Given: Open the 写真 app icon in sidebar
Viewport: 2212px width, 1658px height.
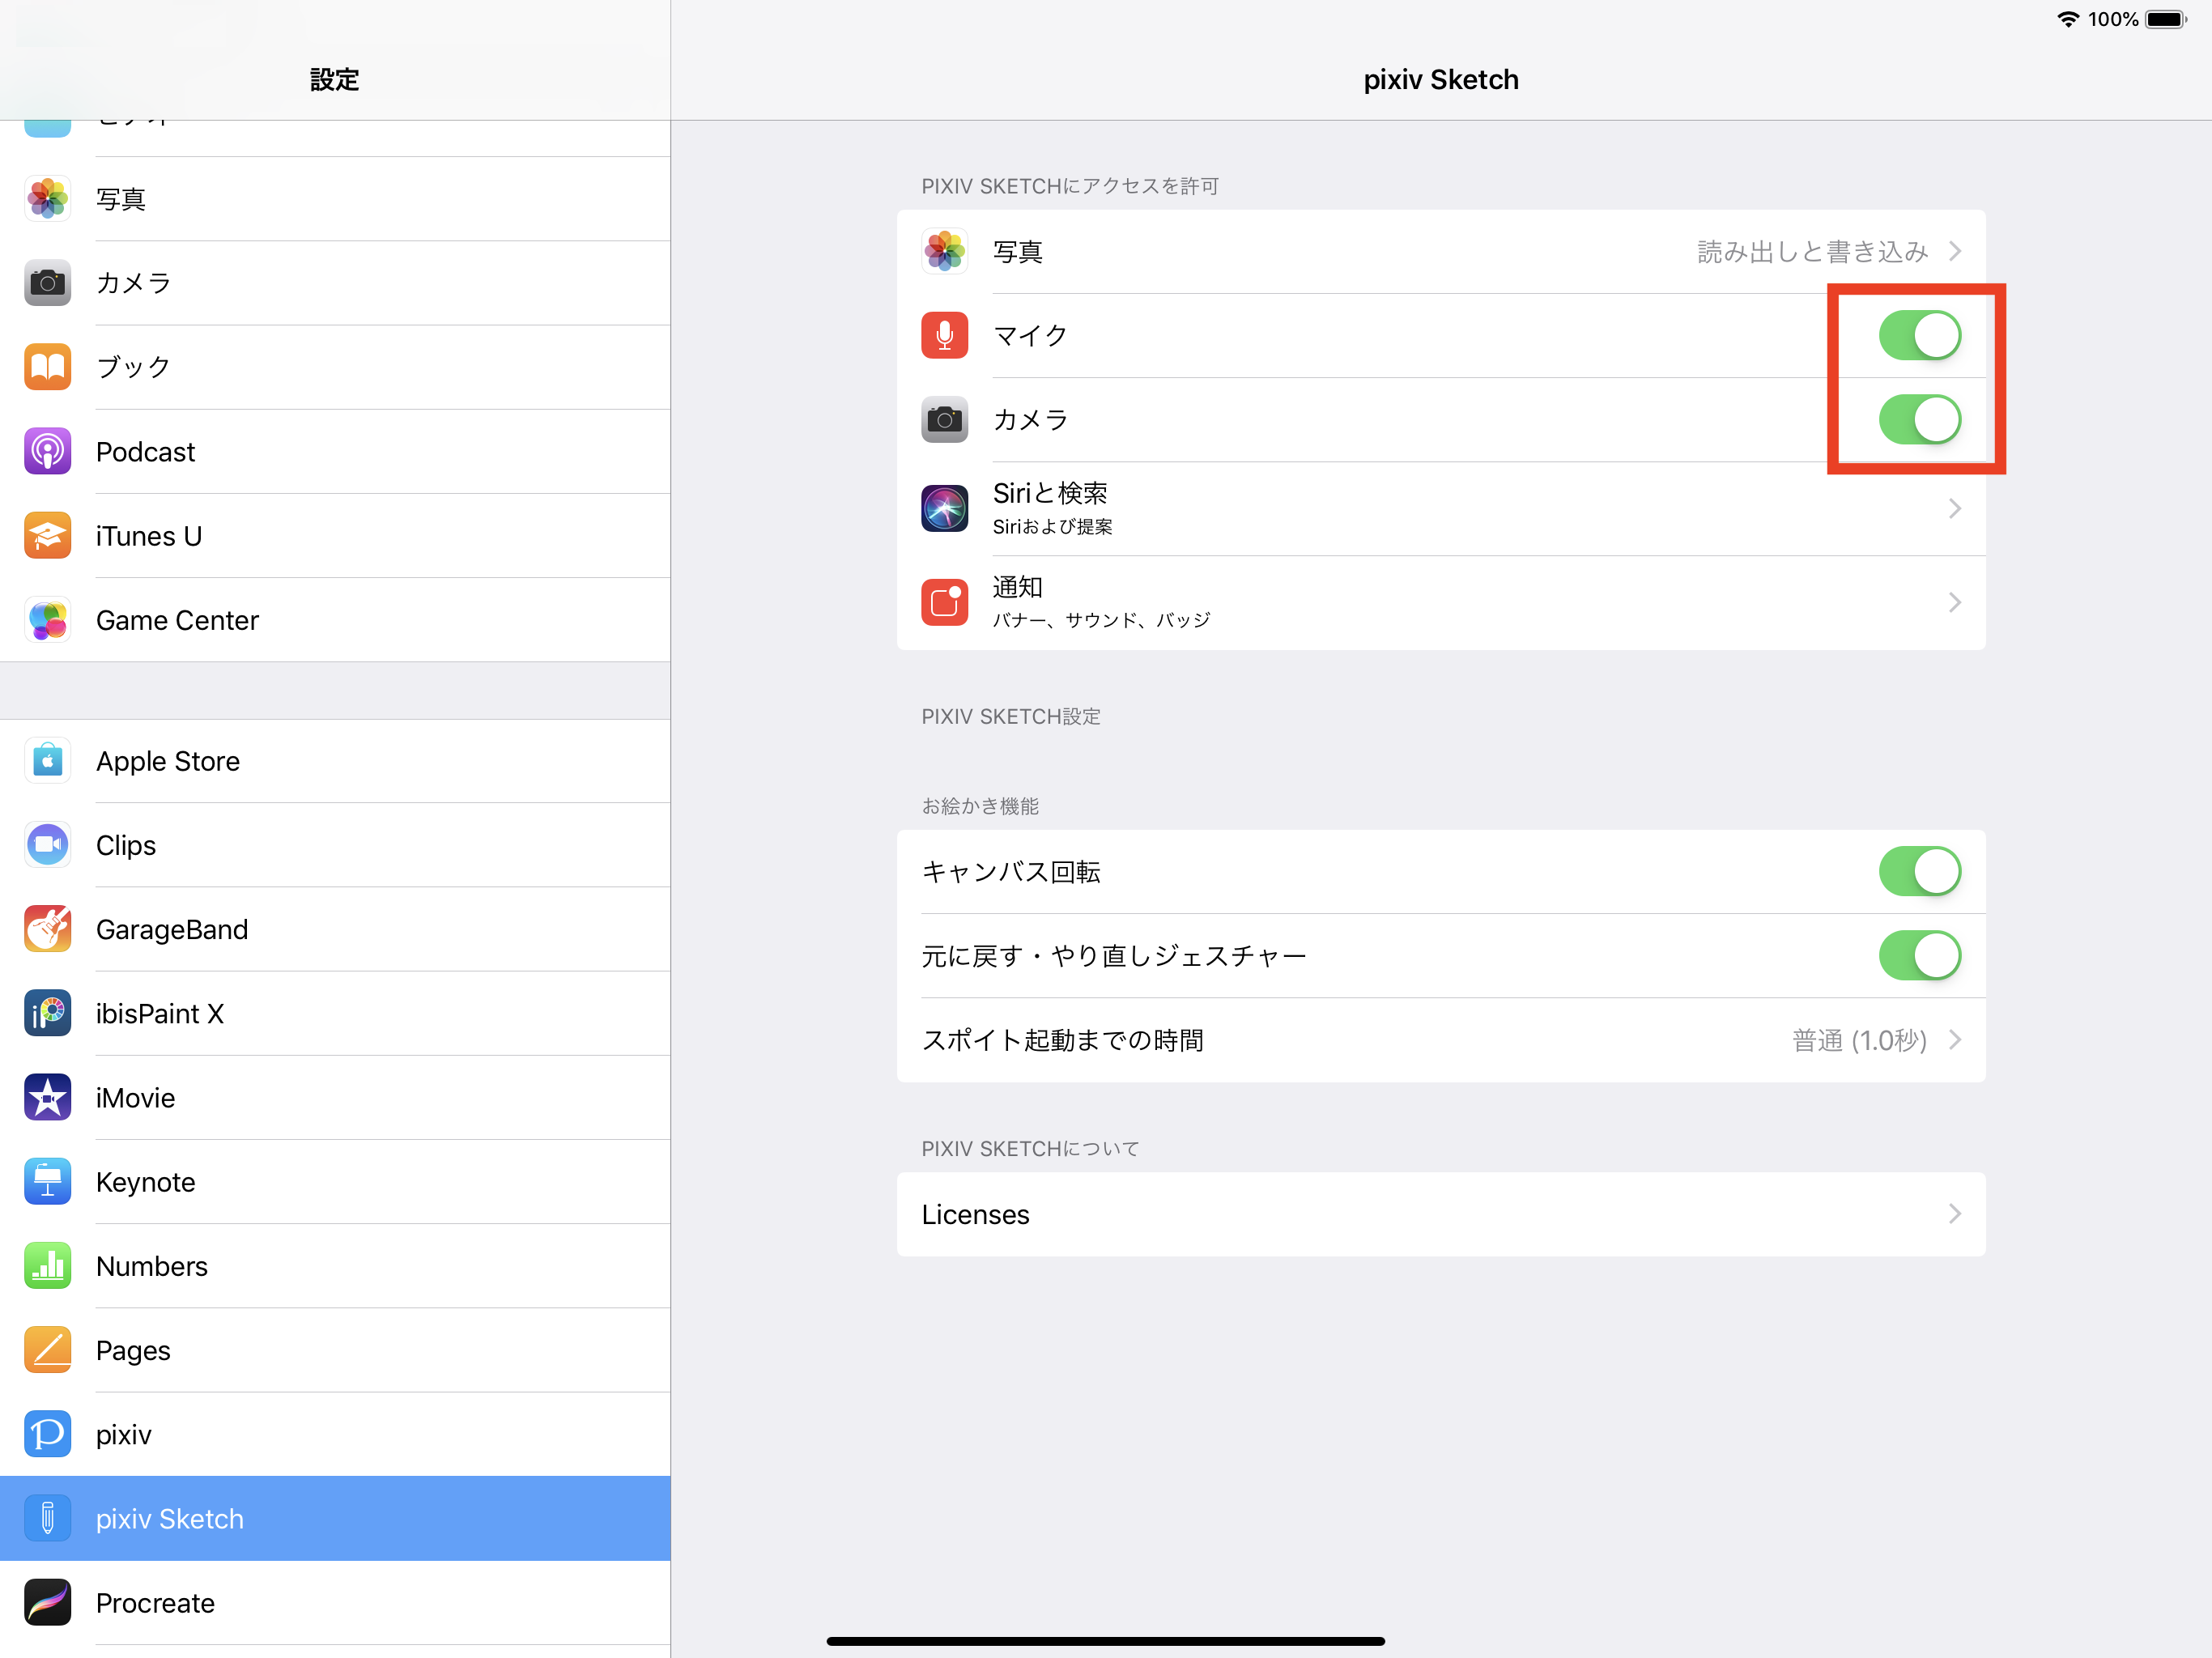Looking at the screenshot, I should tap(47, 199).
